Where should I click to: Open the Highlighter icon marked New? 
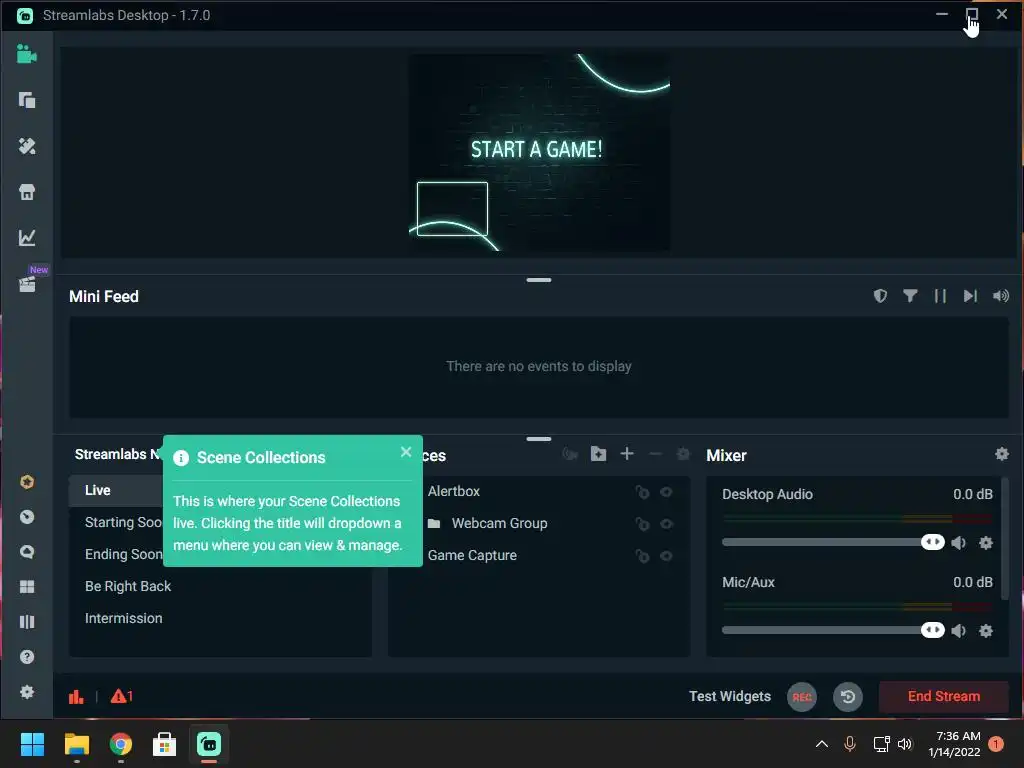(27, 283)
